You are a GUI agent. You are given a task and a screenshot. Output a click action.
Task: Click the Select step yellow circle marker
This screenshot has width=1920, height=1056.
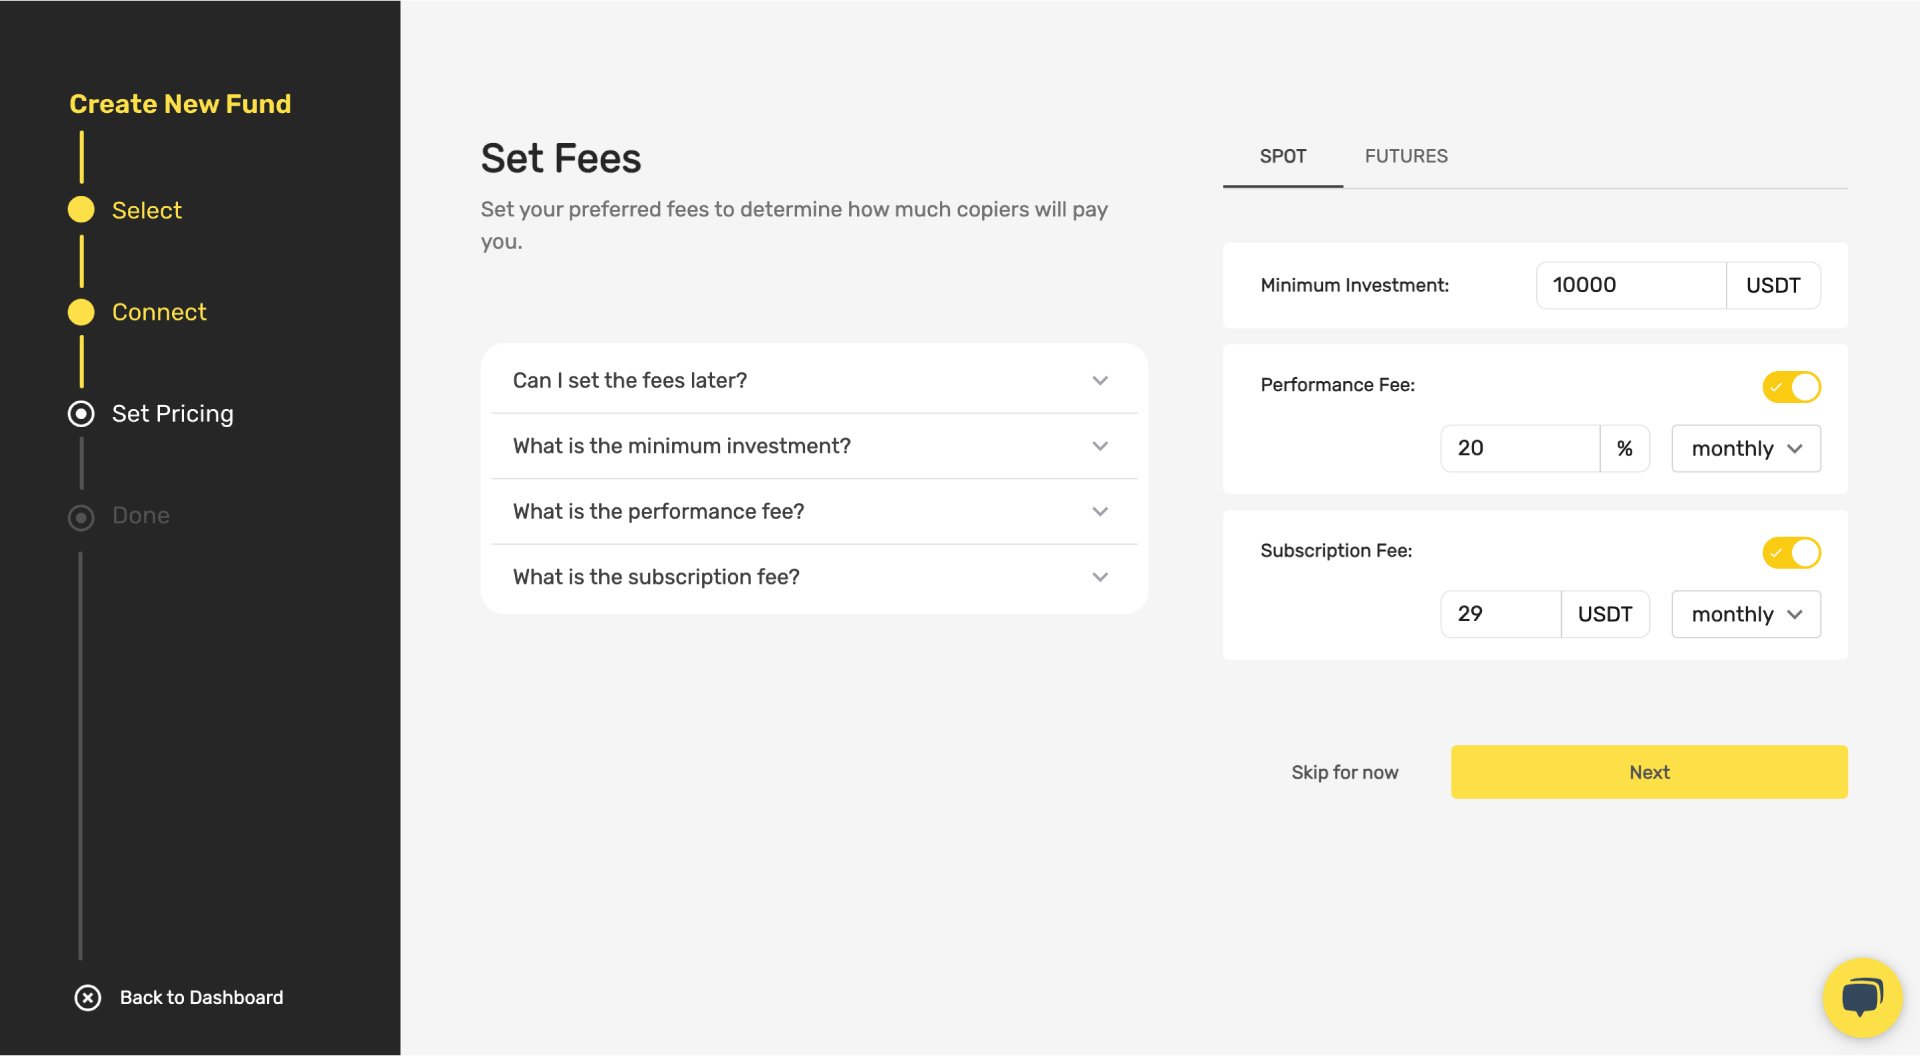pyautogui.click(x=81, y=210)
